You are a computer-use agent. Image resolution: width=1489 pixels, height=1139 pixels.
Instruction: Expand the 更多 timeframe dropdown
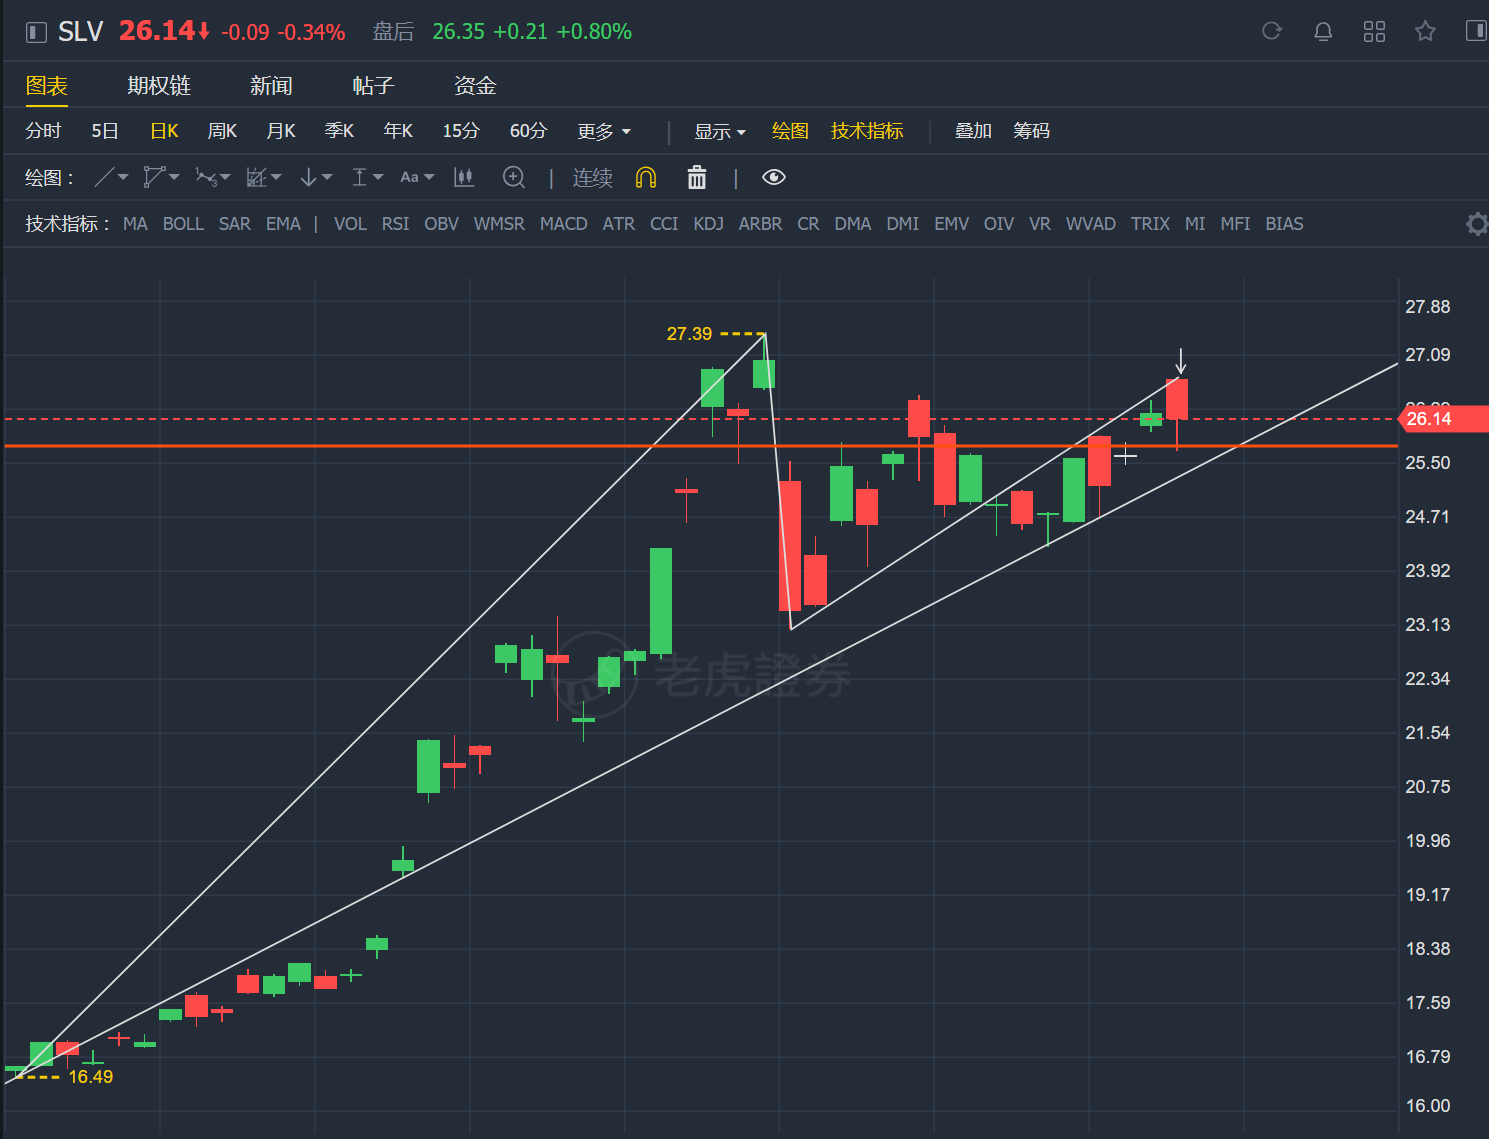pyautogui.click(x=604, y=131)
